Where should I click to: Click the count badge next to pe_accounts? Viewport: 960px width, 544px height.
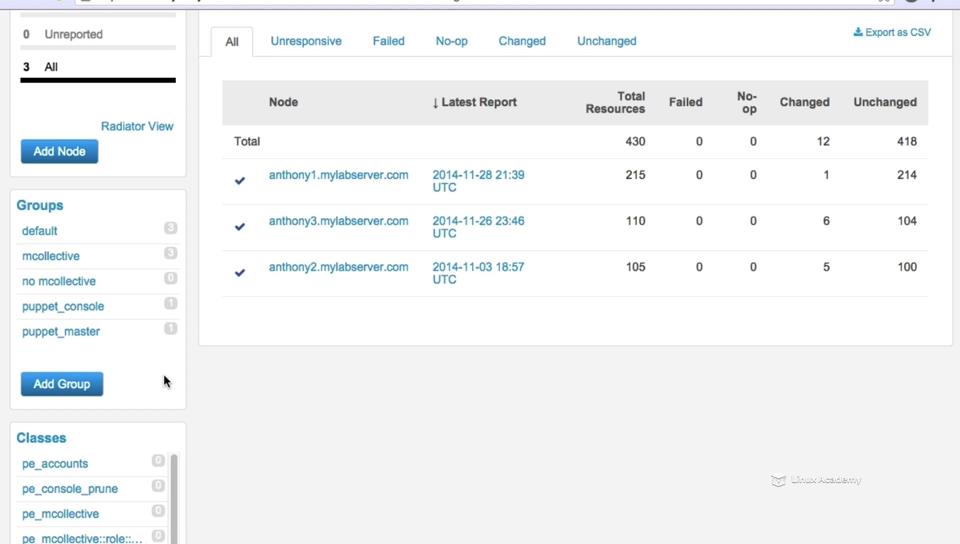point(158,460)
